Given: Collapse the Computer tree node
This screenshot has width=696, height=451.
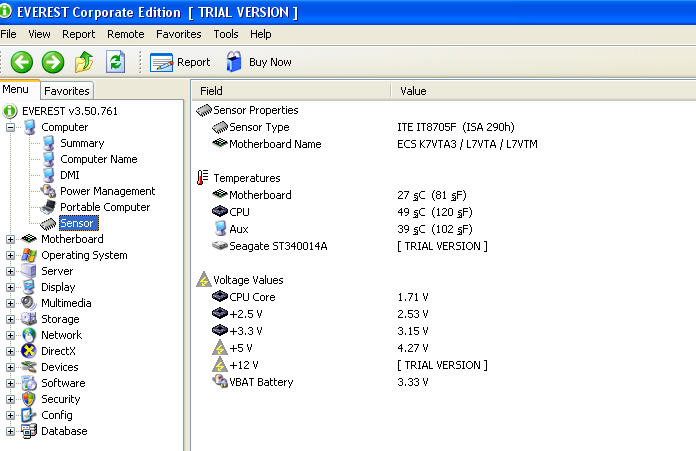Looking at the screenshot, I should click(x=10, y=127).
